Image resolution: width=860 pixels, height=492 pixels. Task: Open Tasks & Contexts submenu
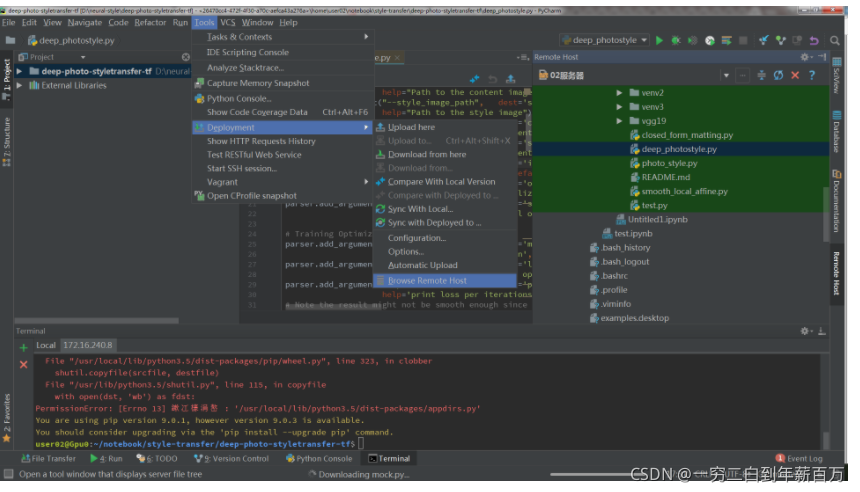[283, 37]
